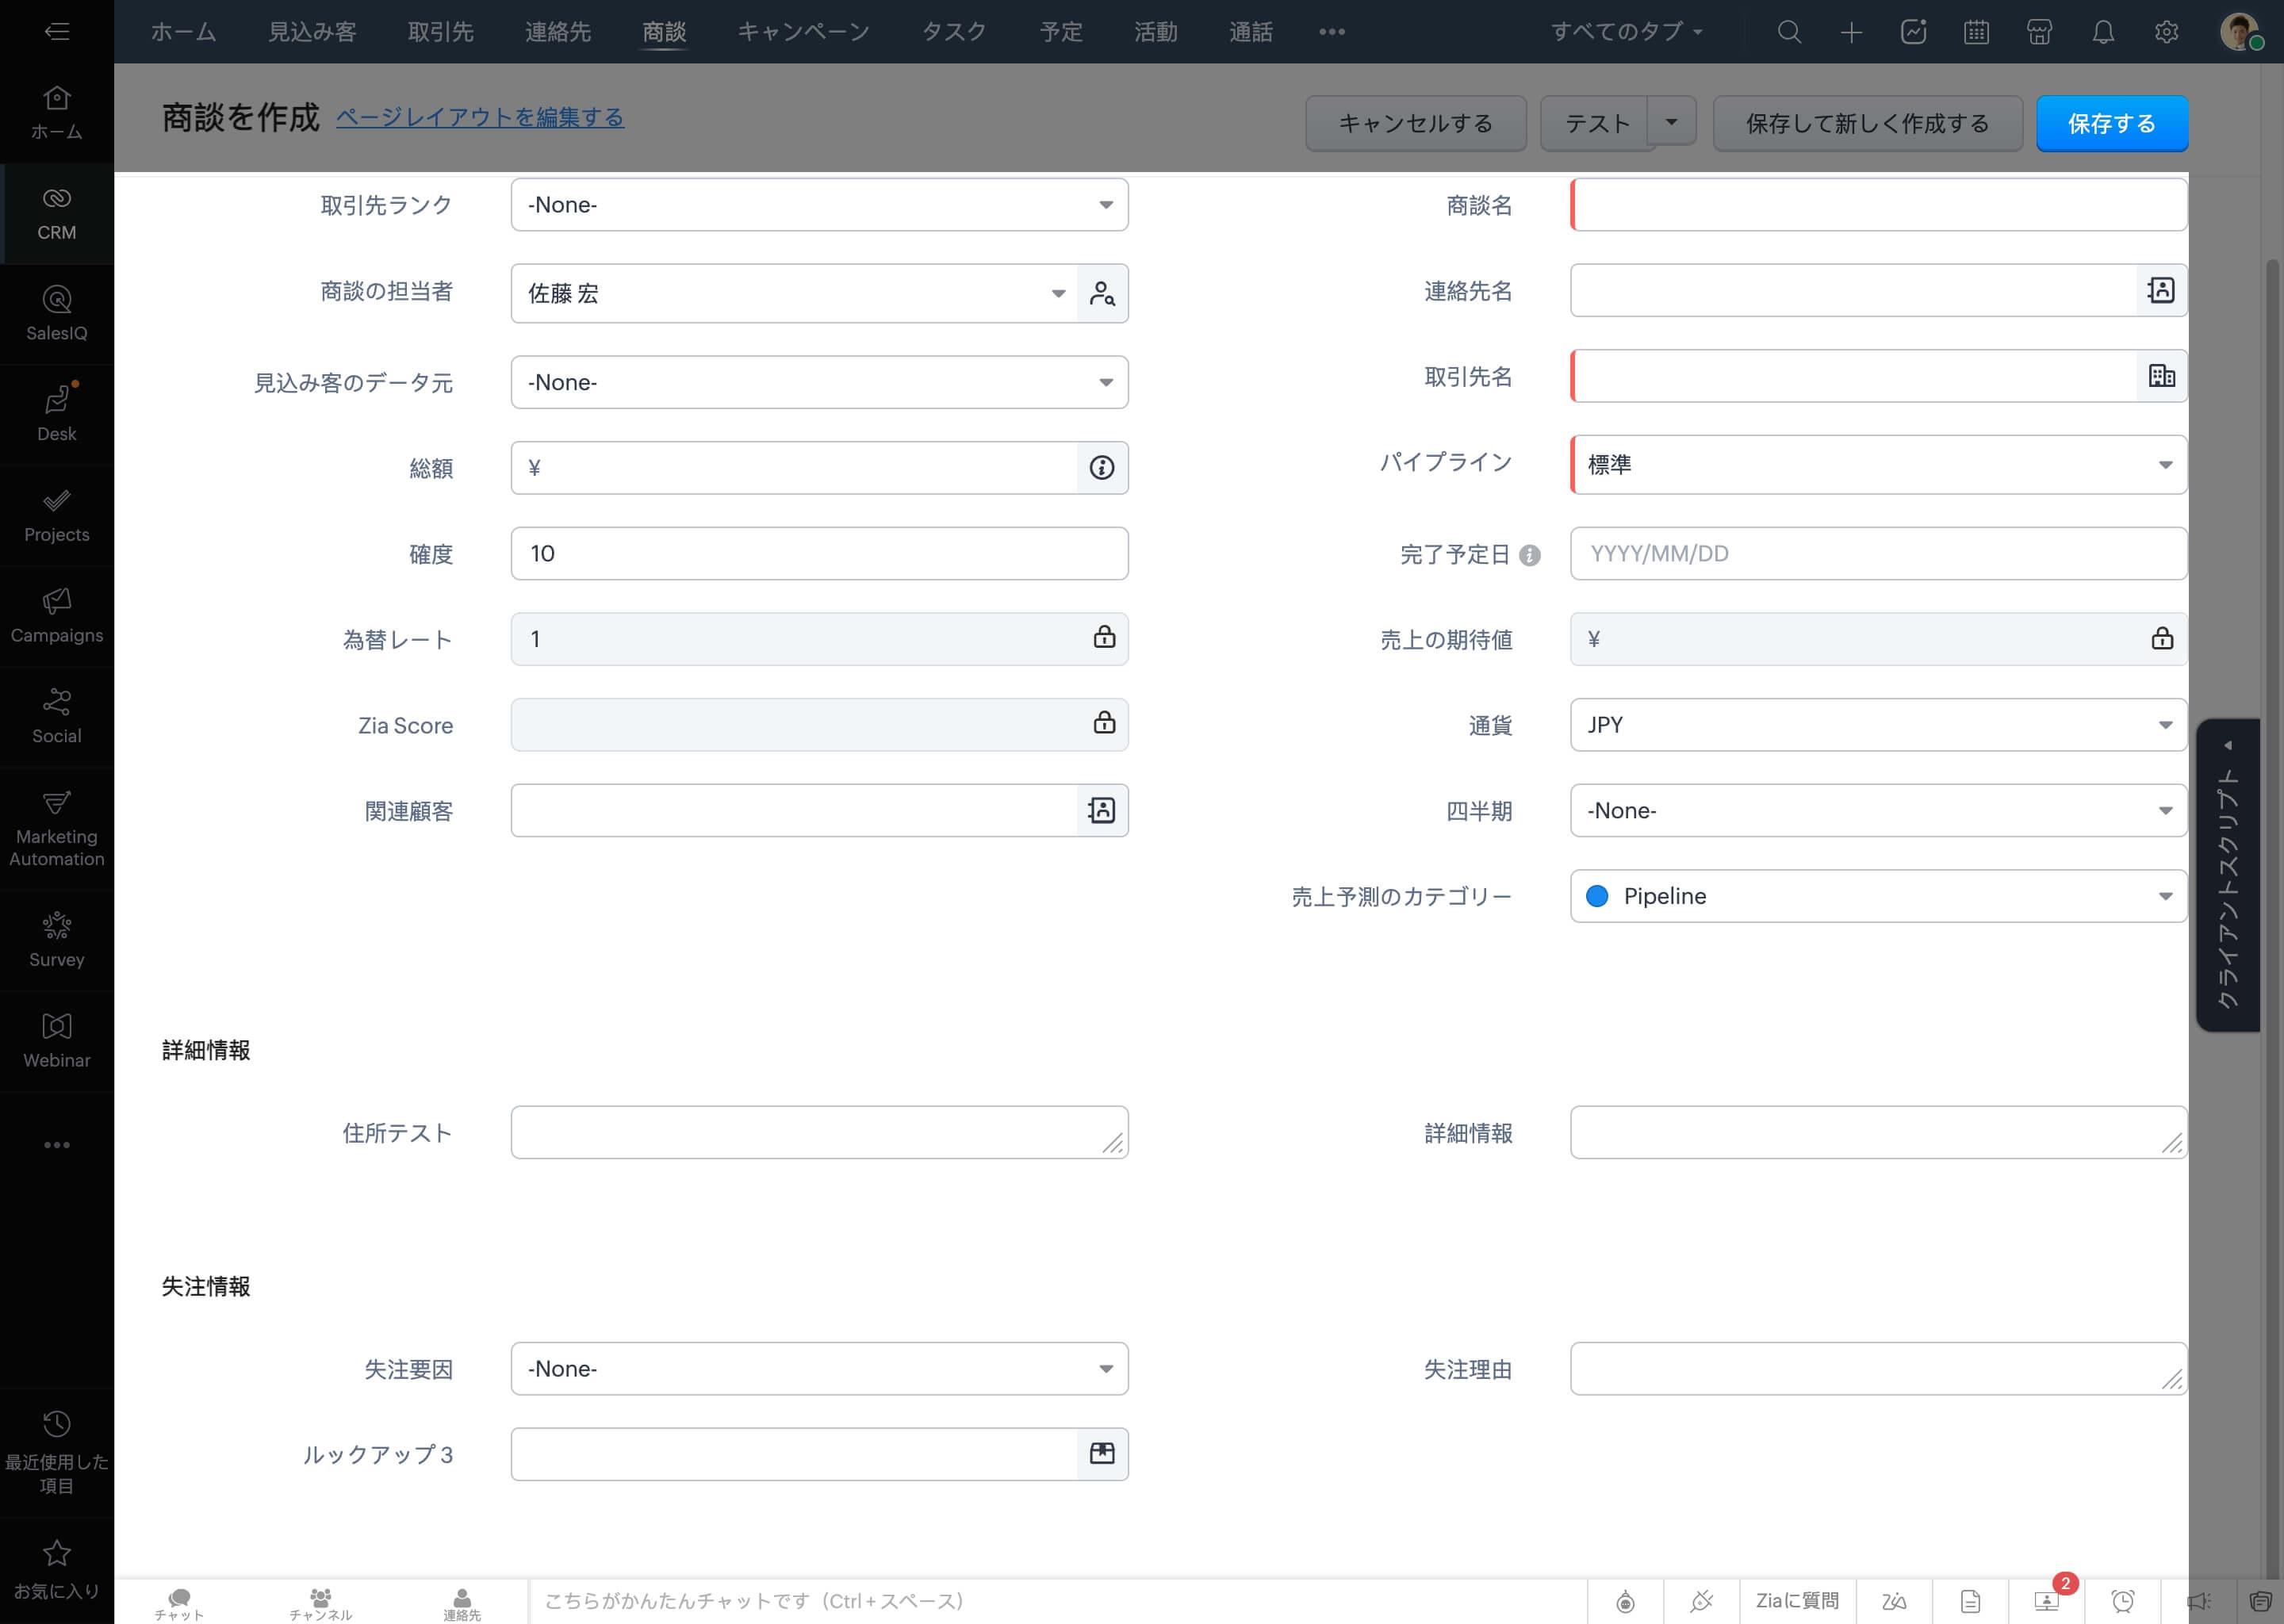This screenshot has height=1624, width=2284.
Task: Open the arrow next to テスト button
Action: (x=1671, y=122)
